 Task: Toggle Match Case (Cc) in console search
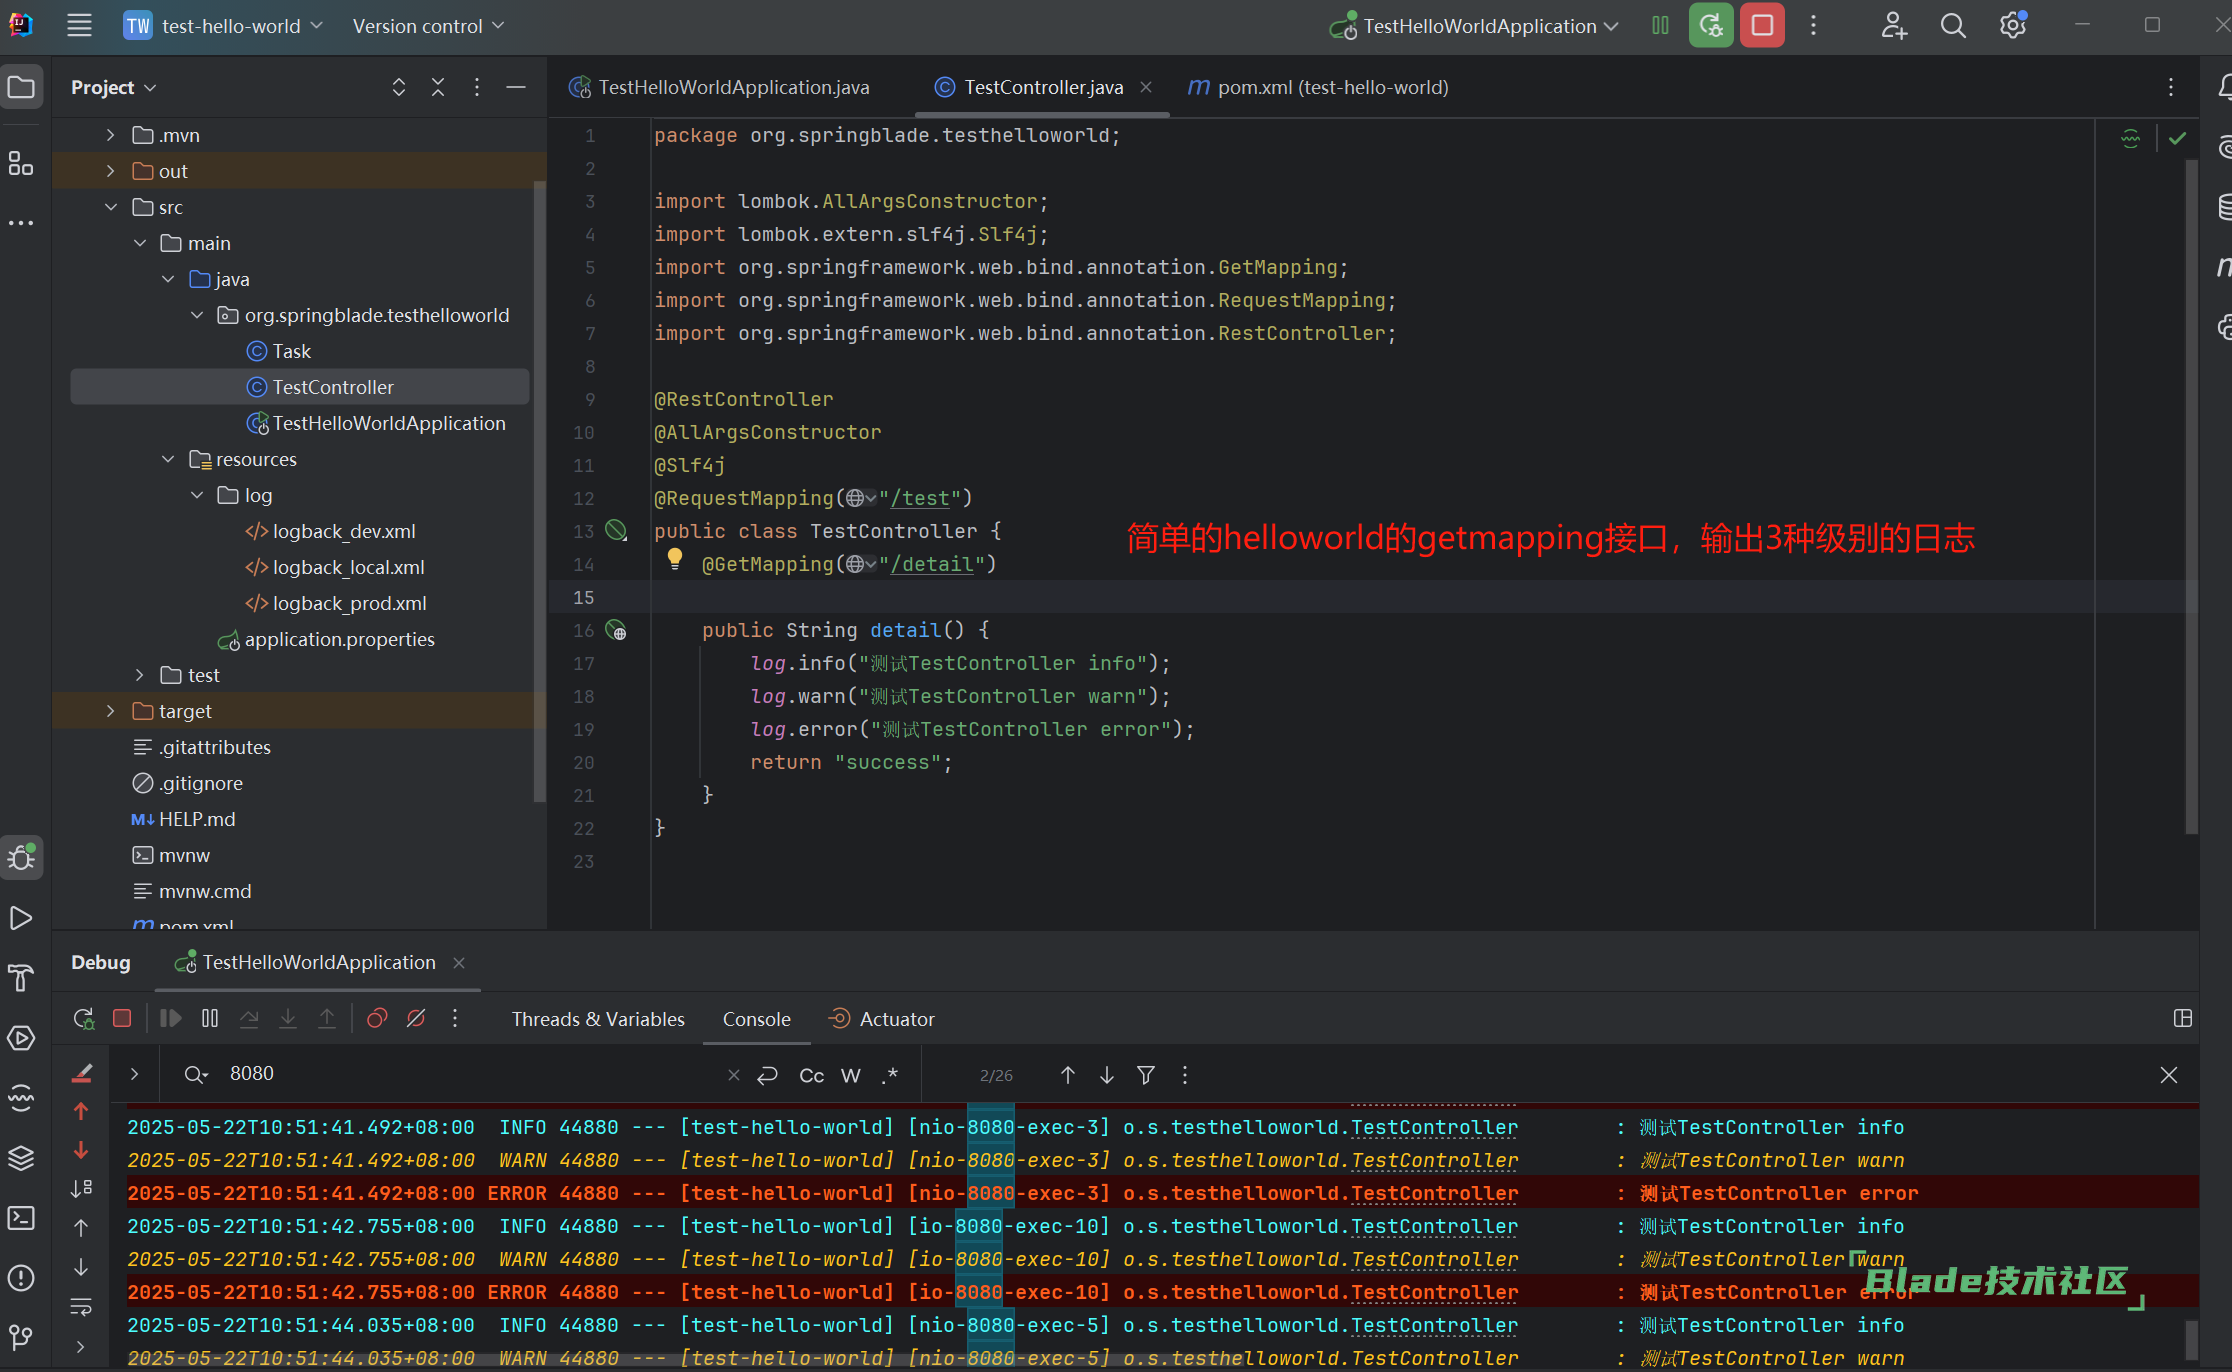tap(812, 1075)
